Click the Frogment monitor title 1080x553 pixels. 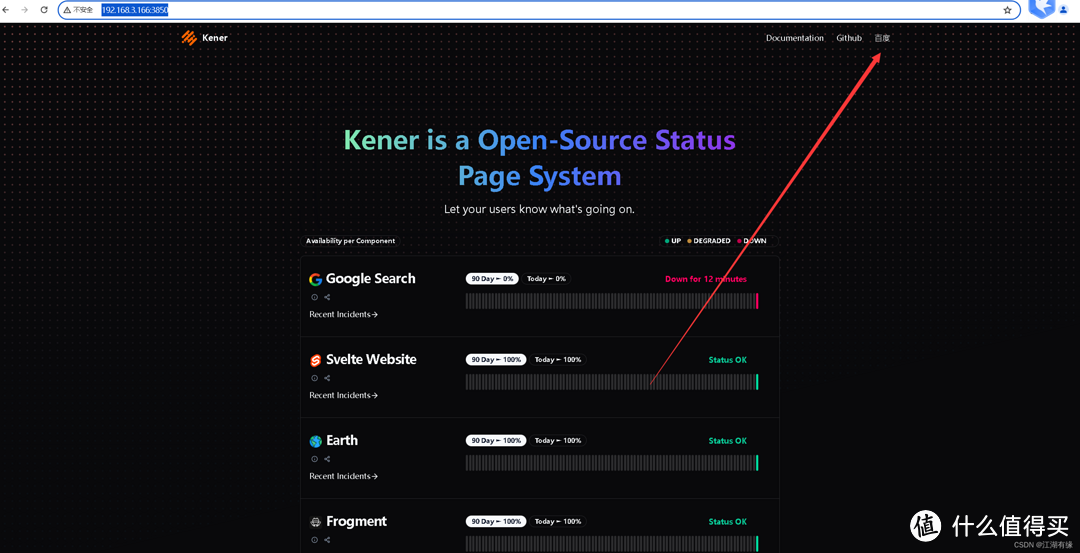[x=356, y=521]
